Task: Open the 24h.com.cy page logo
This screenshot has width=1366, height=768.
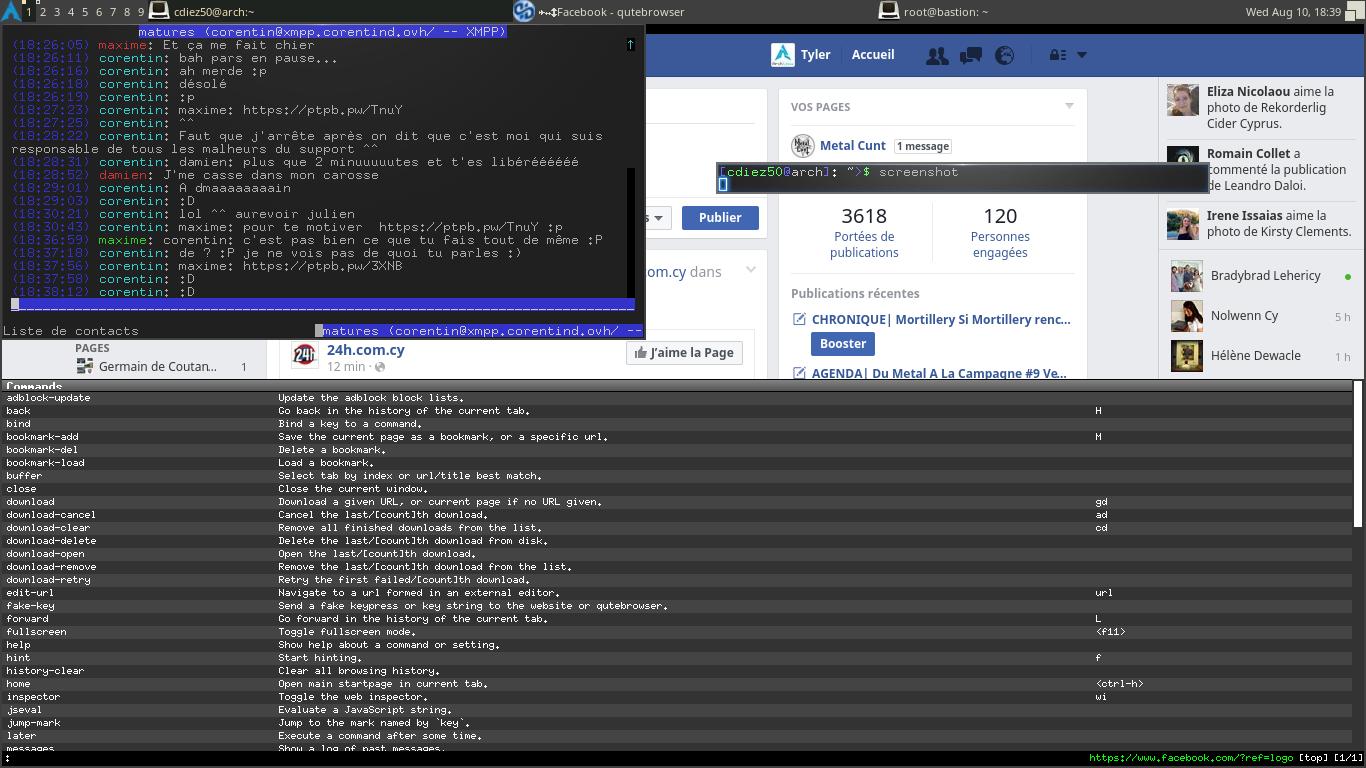Action: (305, 355)
